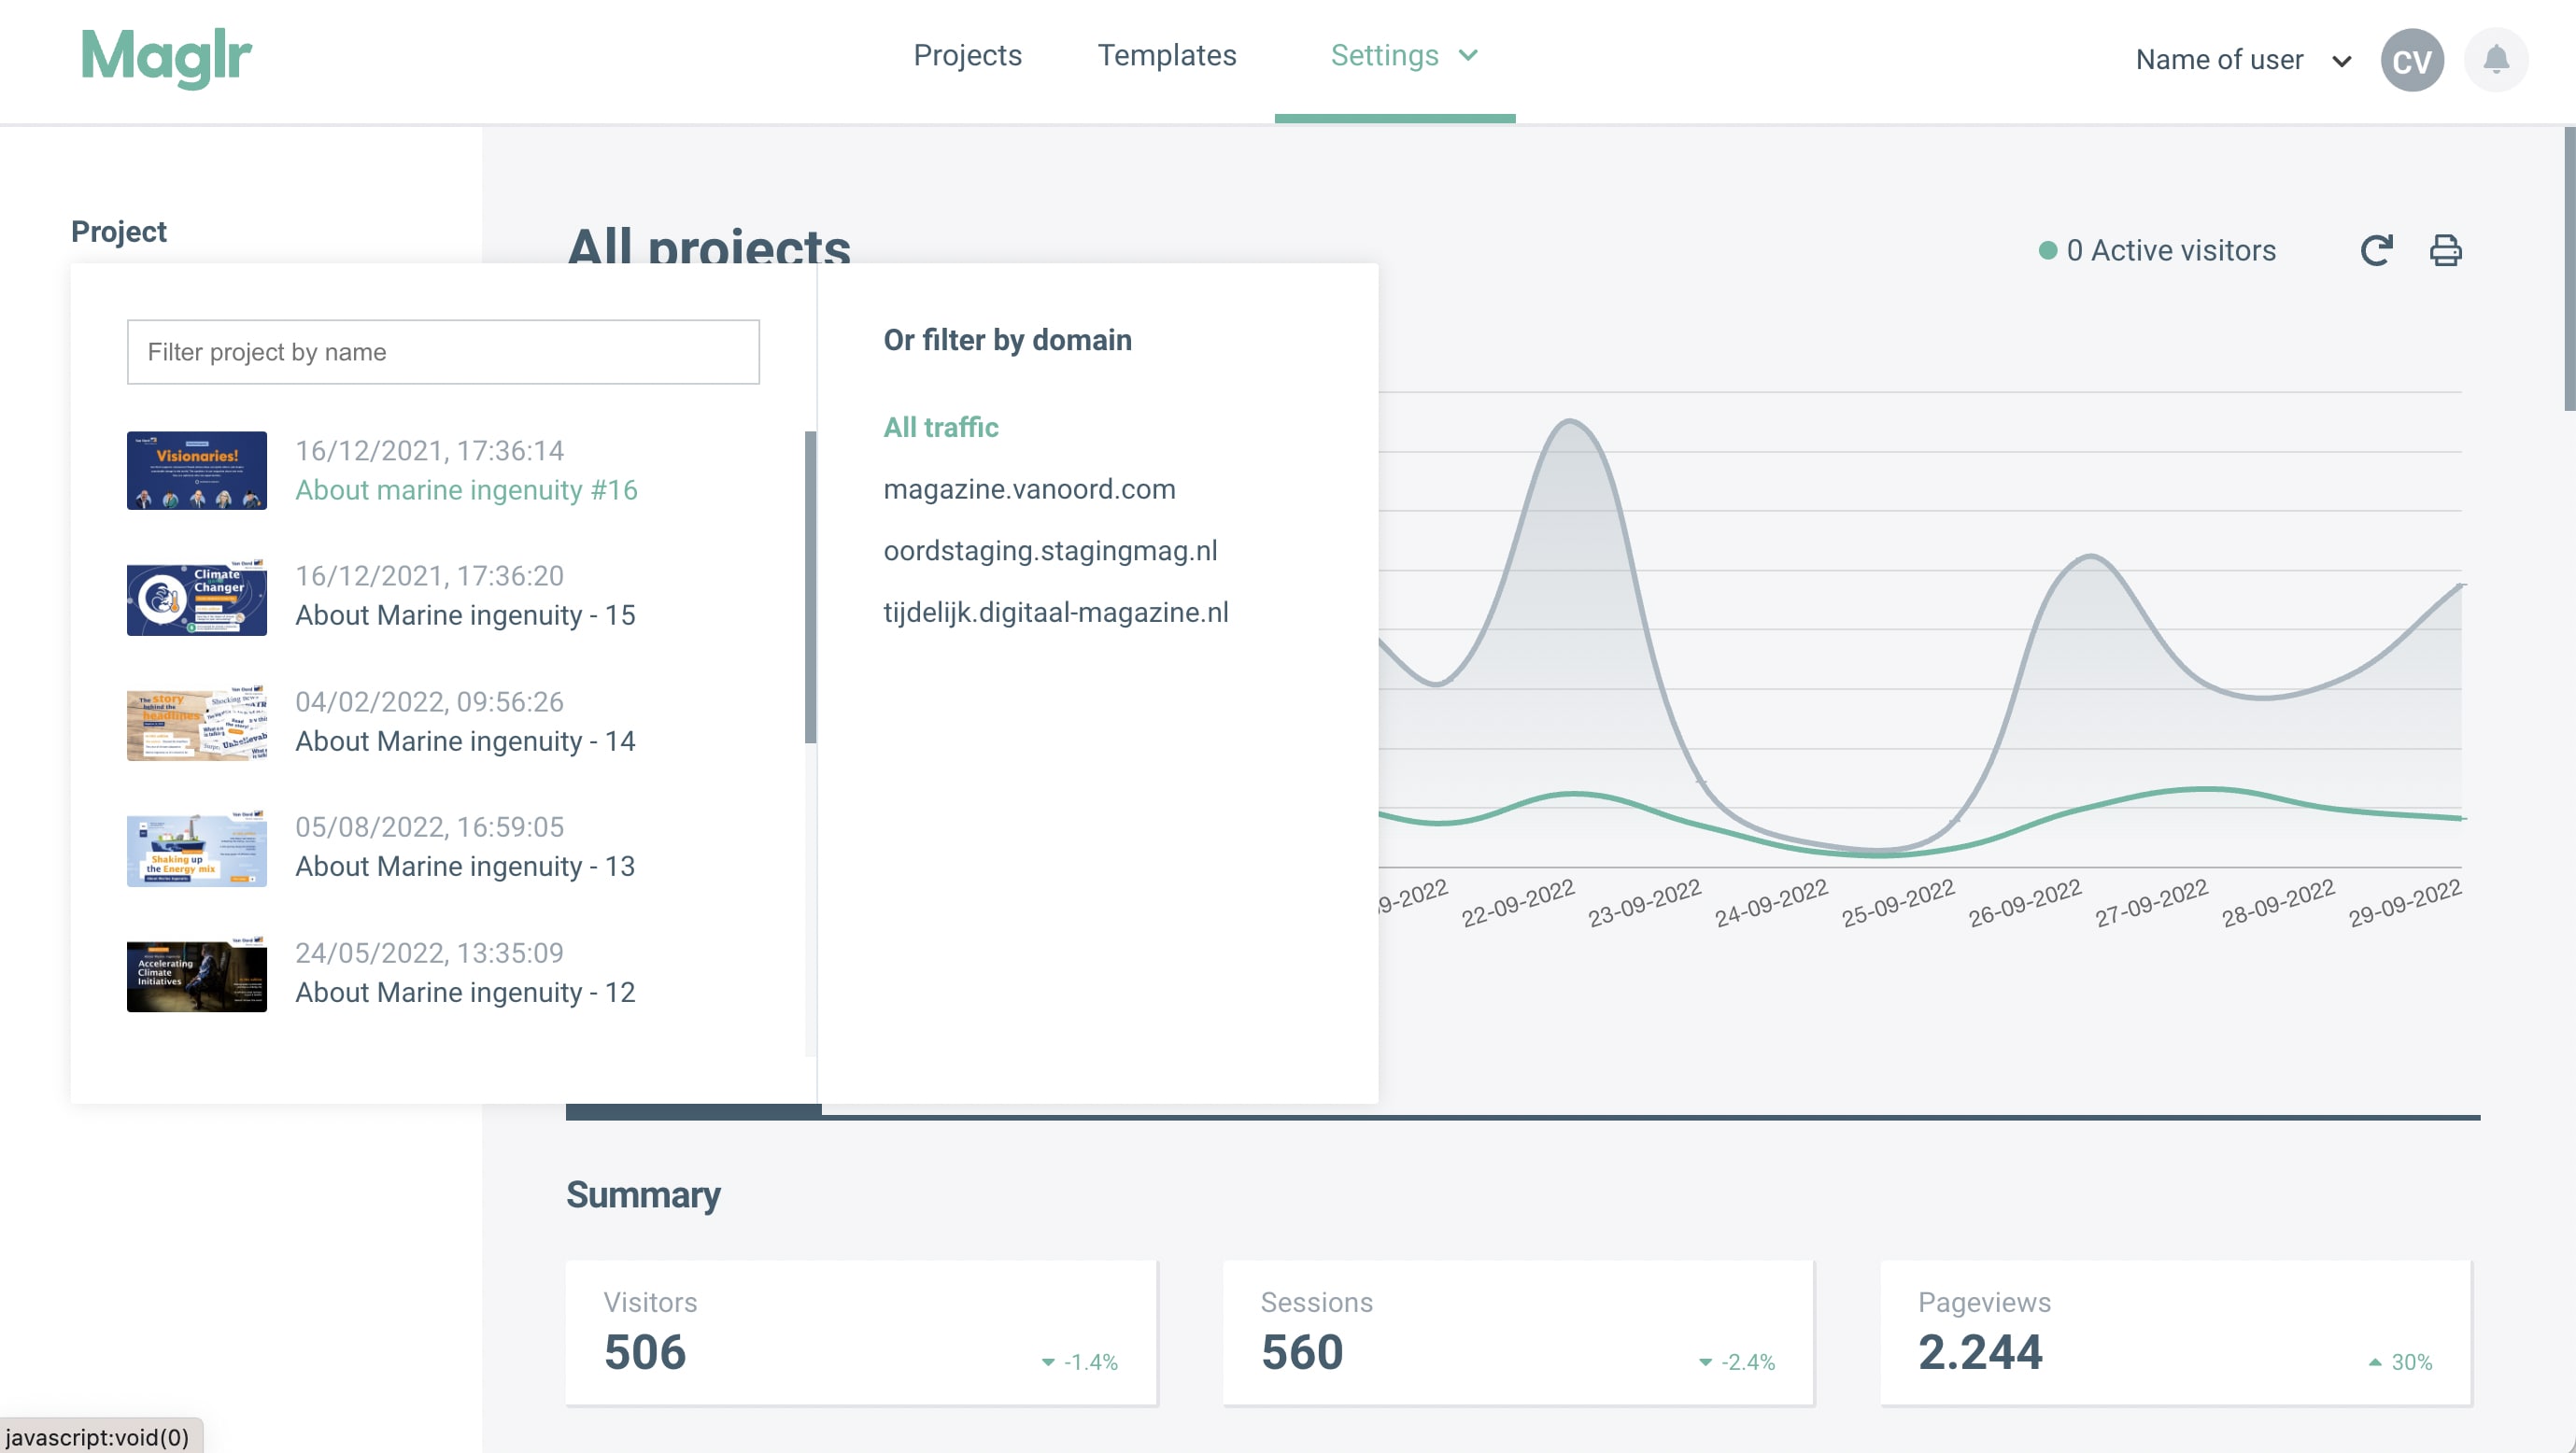The height and width of the screenshot is (1453, 2576).
Task: Toggle domain filter tijdelijk.digitaal-magazine.nl
Action: pyautogui.click(x=1054, y=613)
